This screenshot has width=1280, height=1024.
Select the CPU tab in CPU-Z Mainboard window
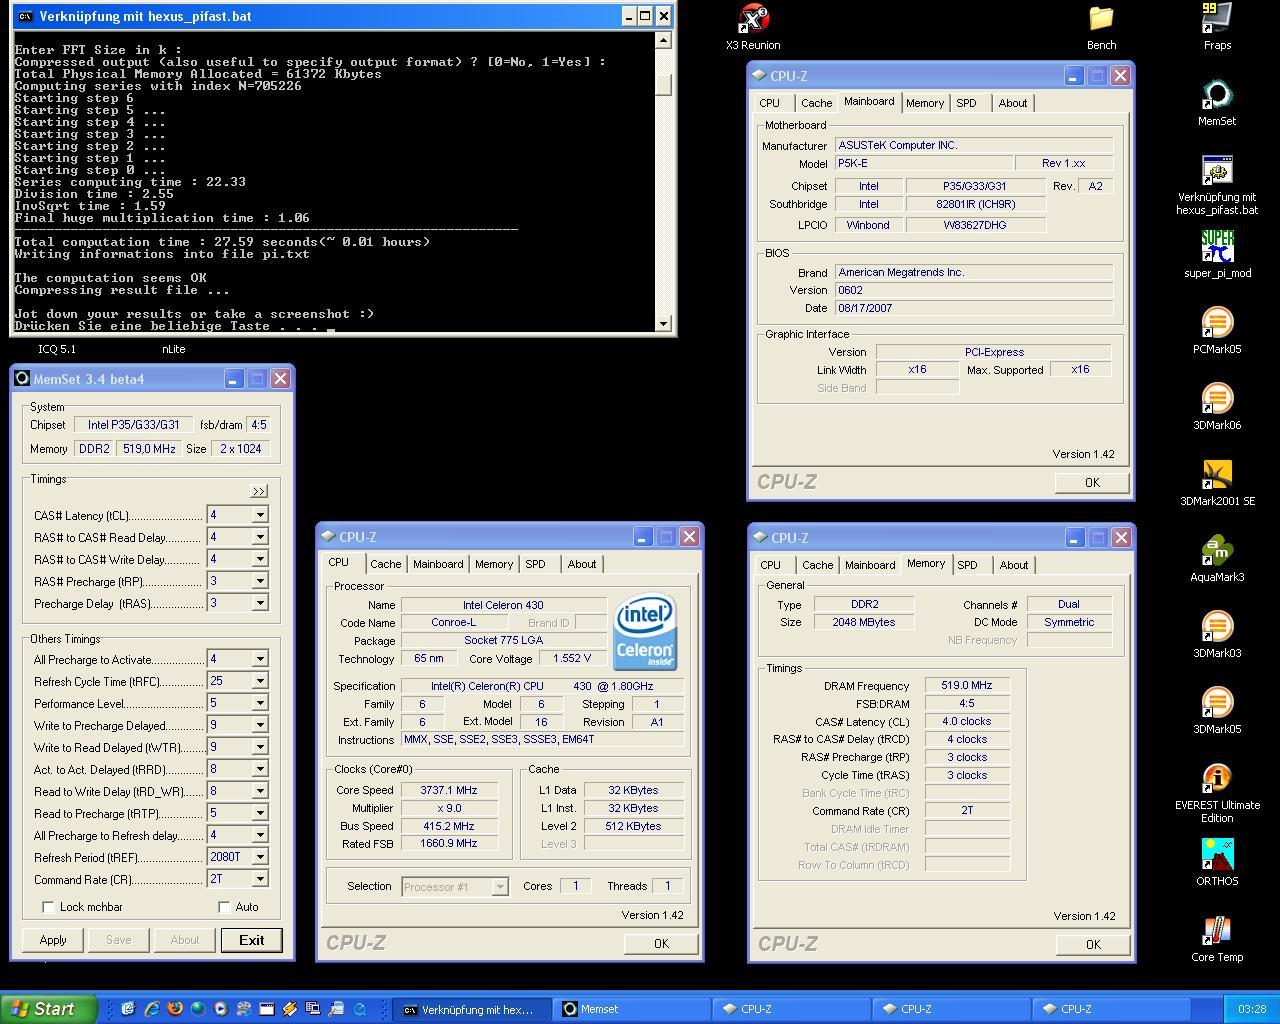click(x=769, y=103)
